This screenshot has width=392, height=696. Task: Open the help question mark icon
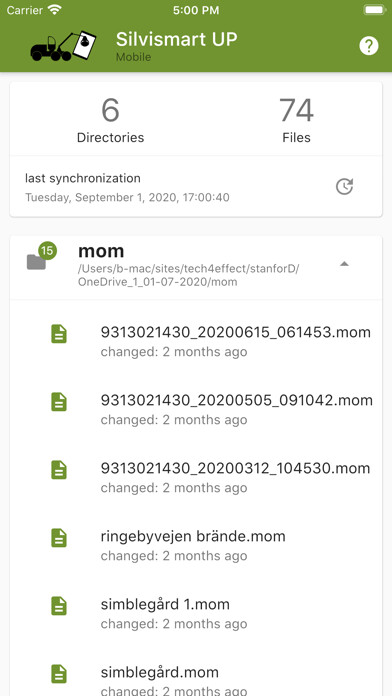pyautogui.click(x=368, y=46)
